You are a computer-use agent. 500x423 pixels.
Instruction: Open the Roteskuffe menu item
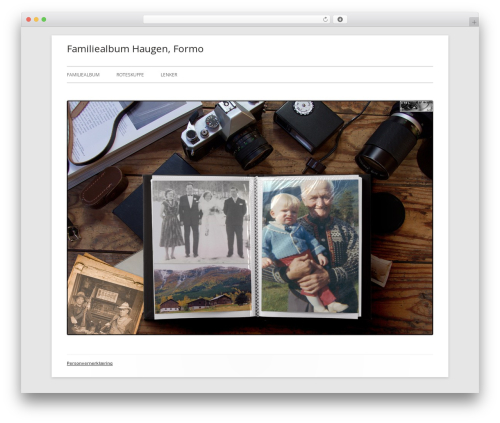tap(130, 75)
